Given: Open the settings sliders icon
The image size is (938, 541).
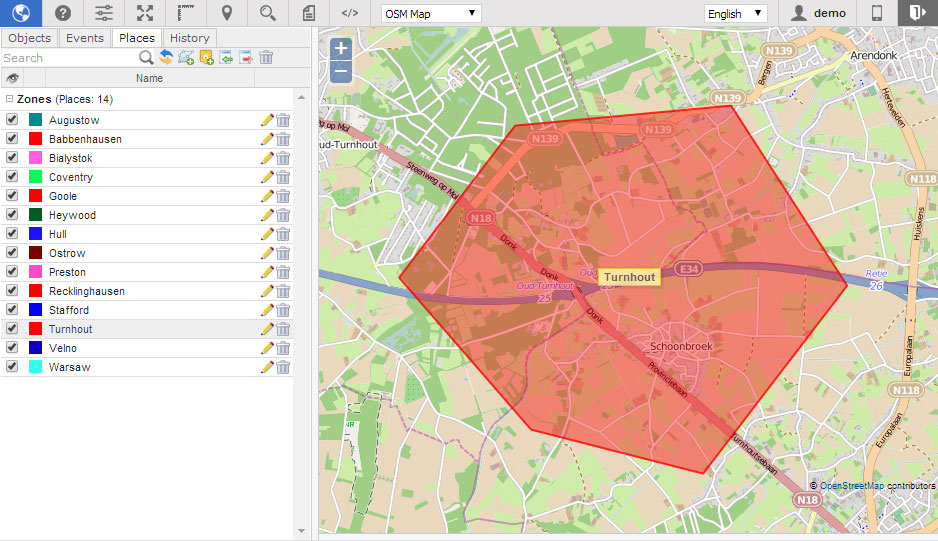Looking at the screenshot, I should (x=104, y=13).
